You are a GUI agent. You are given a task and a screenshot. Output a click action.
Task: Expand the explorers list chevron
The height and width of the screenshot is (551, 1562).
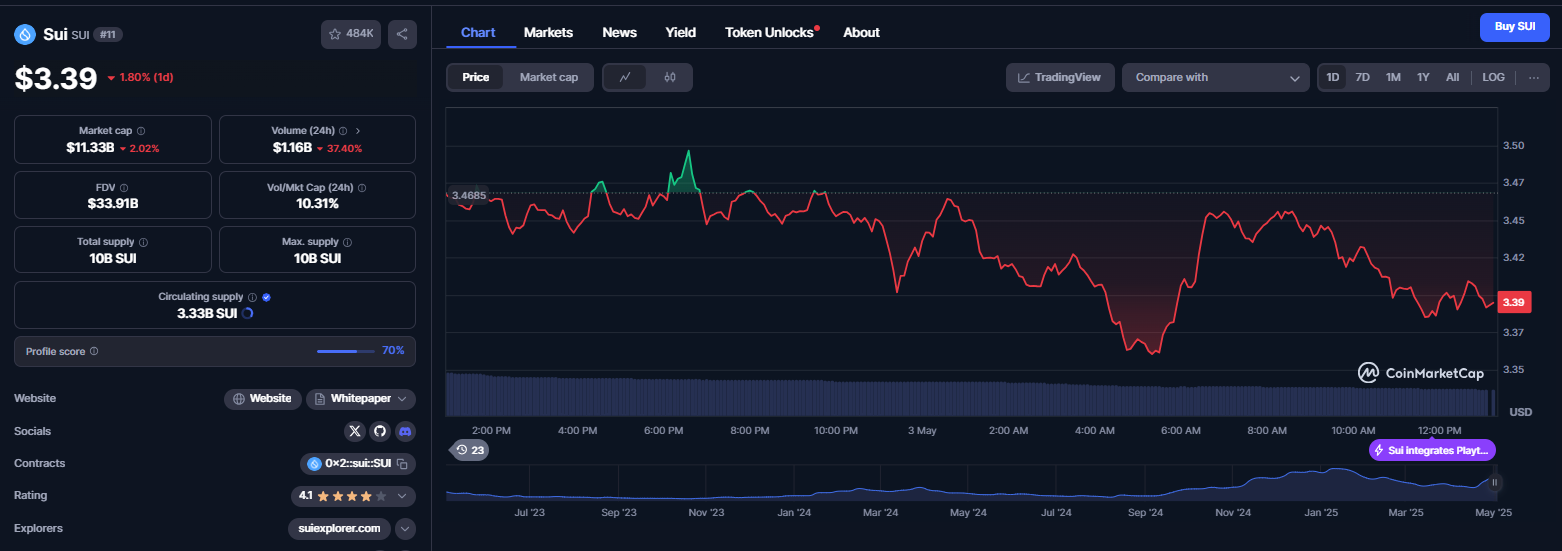point(405,528)
